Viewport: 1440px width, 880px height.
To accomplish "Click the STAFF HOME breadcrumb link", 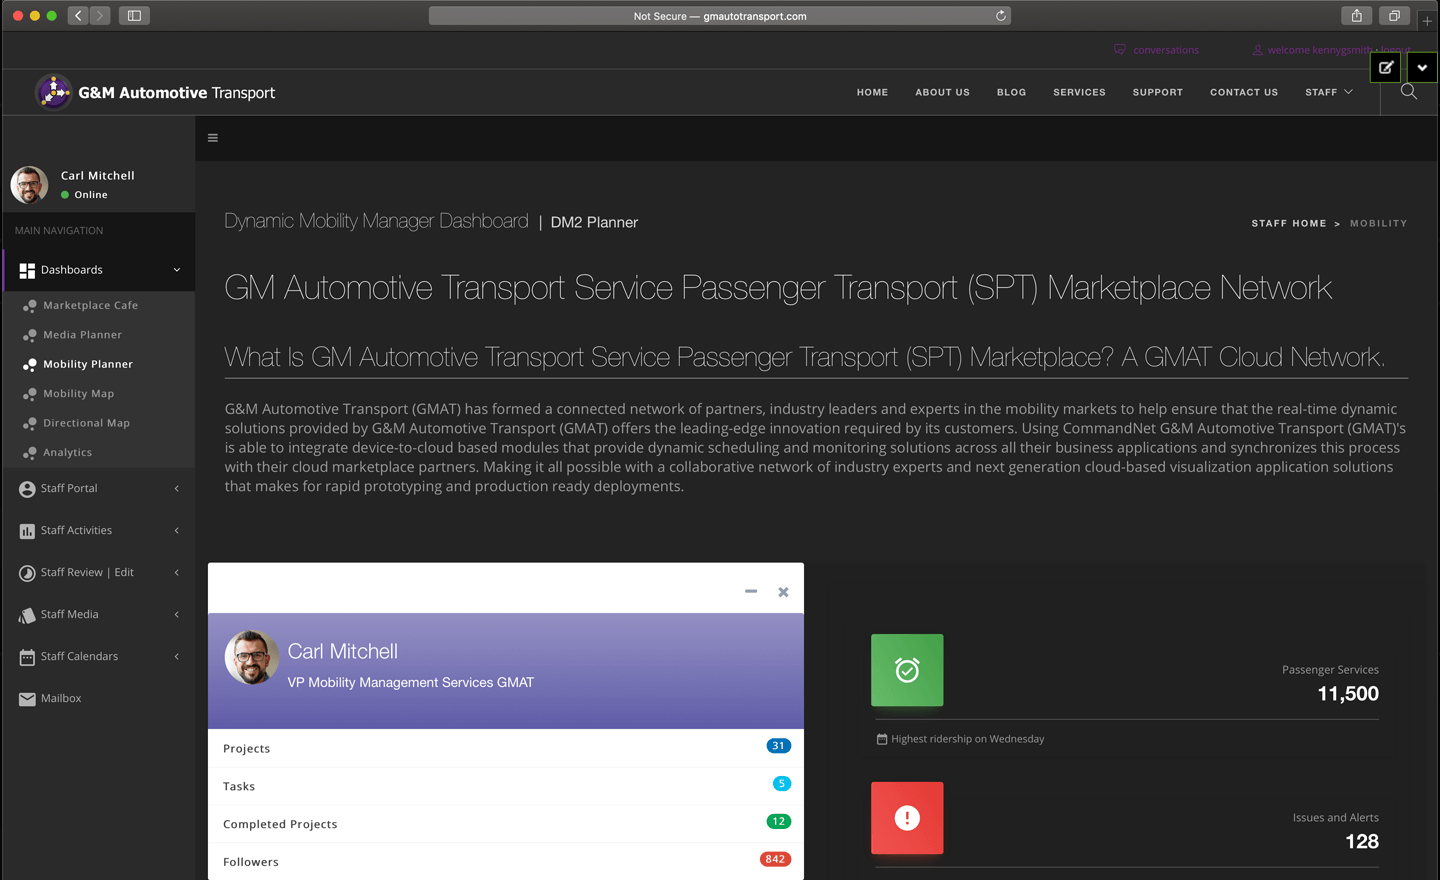I will coord(1288,223).
